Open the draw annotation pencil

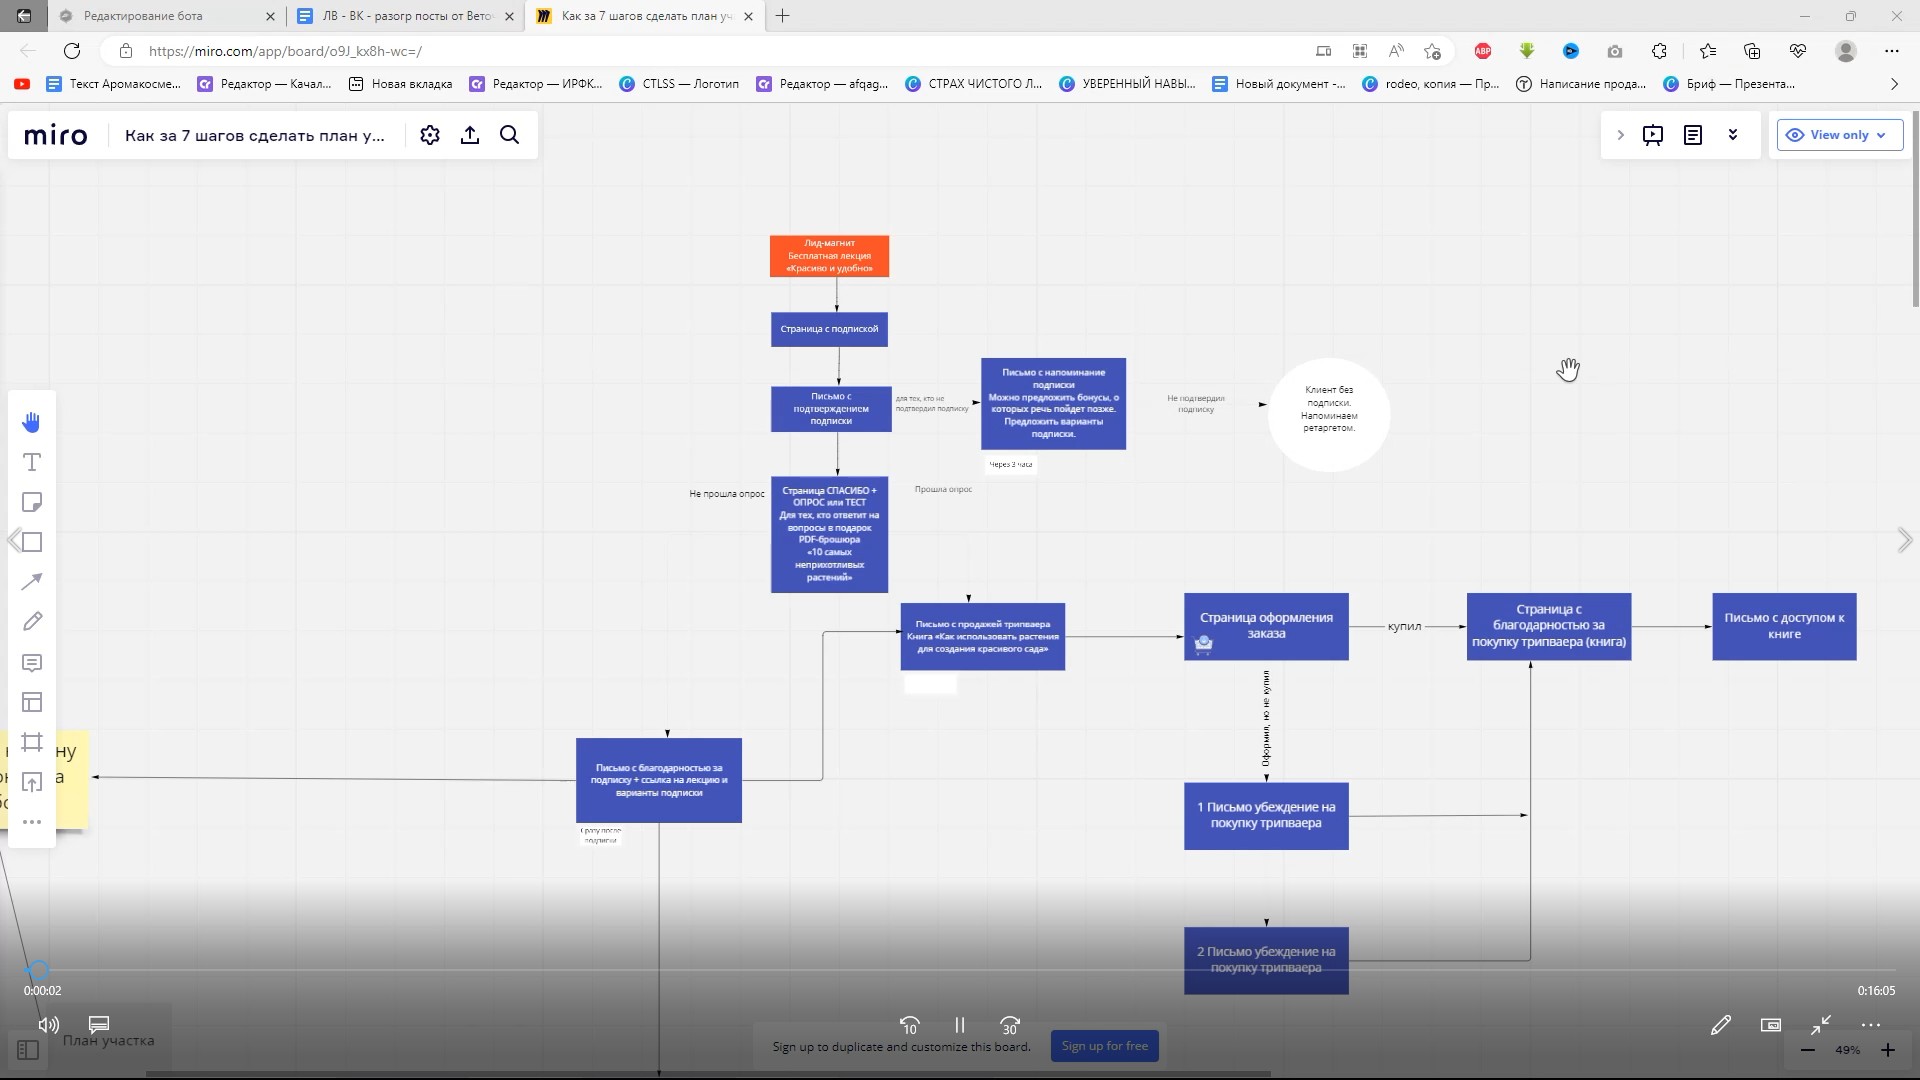[1721, 1025]
